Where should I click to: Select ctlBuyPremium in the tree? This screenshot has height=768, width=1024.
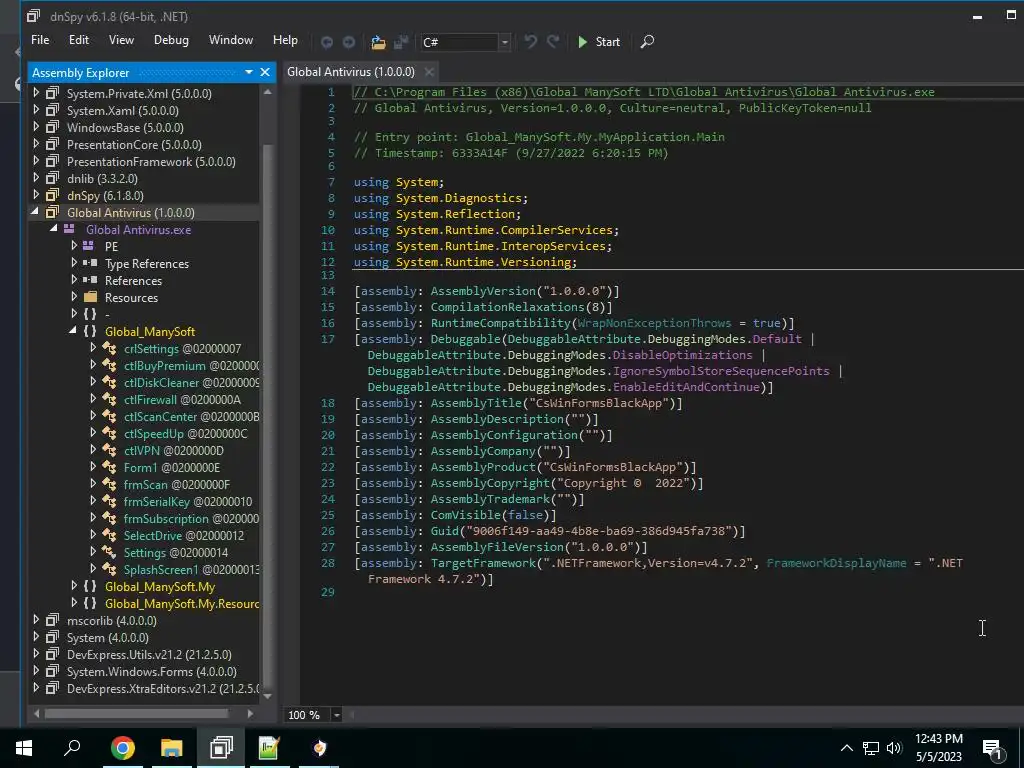click(191, 366)
